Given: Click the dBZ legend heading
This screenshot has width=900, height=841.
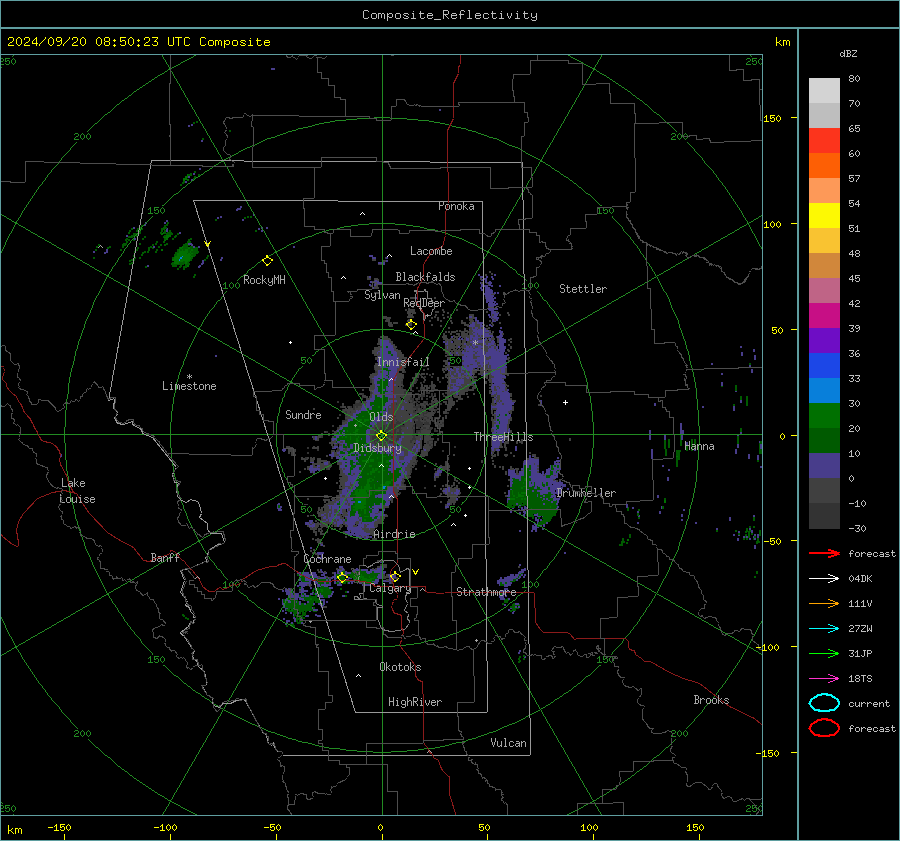Looking at the screenshot, I should click(848, 53).
